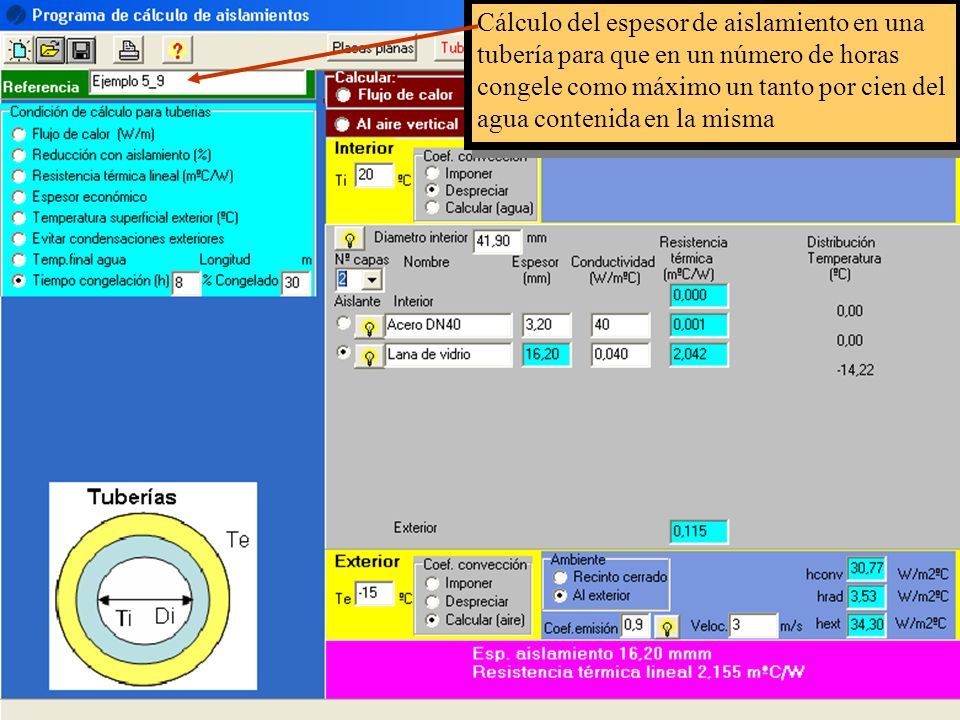Choose Temperatura superficial exterior option
The image size is (960, 720).
coord(19,217)
